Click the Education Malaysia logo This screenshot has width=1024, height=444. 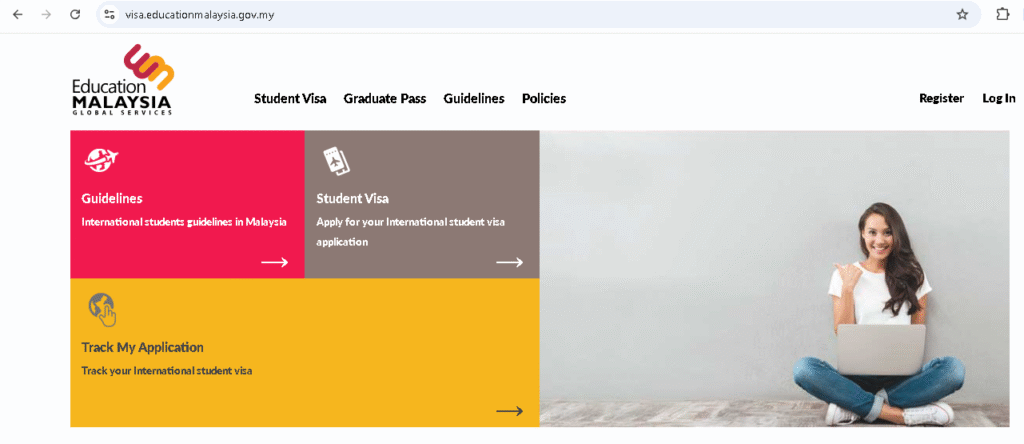click(122, 80)
